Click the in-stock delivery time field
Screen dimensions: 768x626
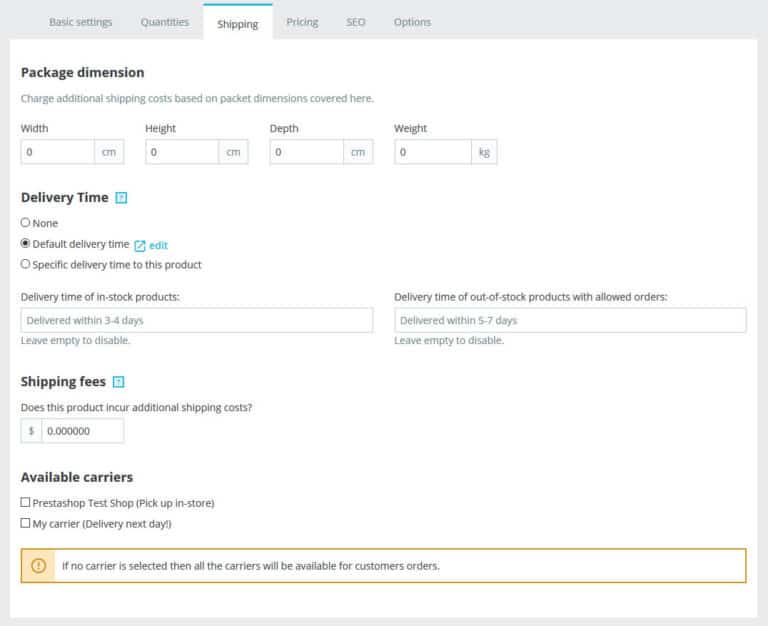[x=197, y=320]
